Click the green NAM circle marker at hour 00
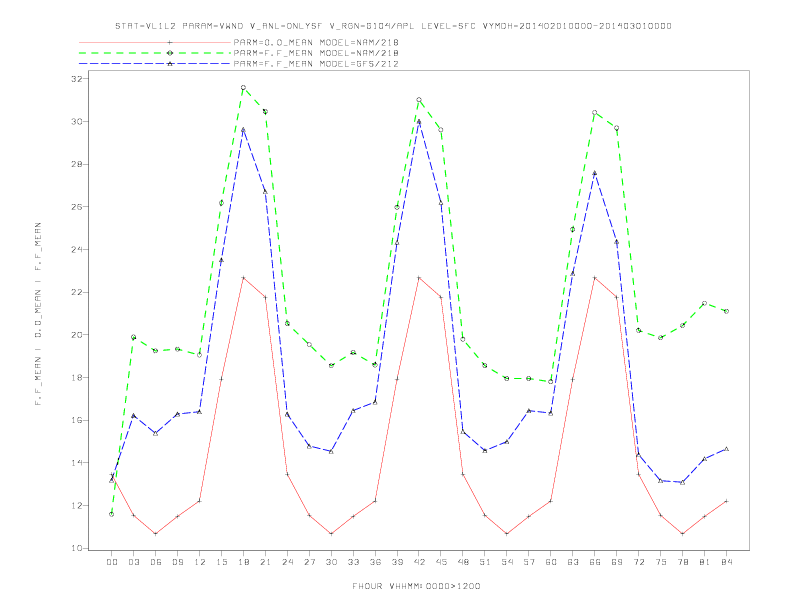 (x=112, y=514)
